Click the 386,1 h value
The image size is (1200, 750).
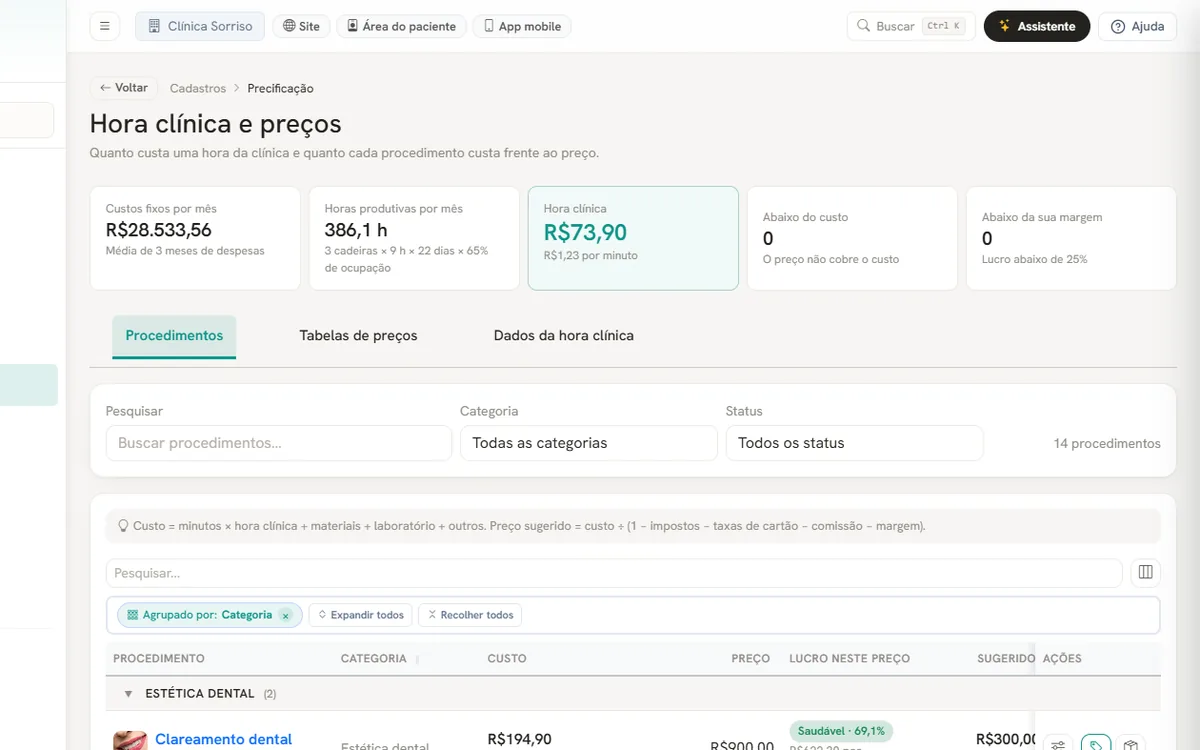click(x=356, y=230)
